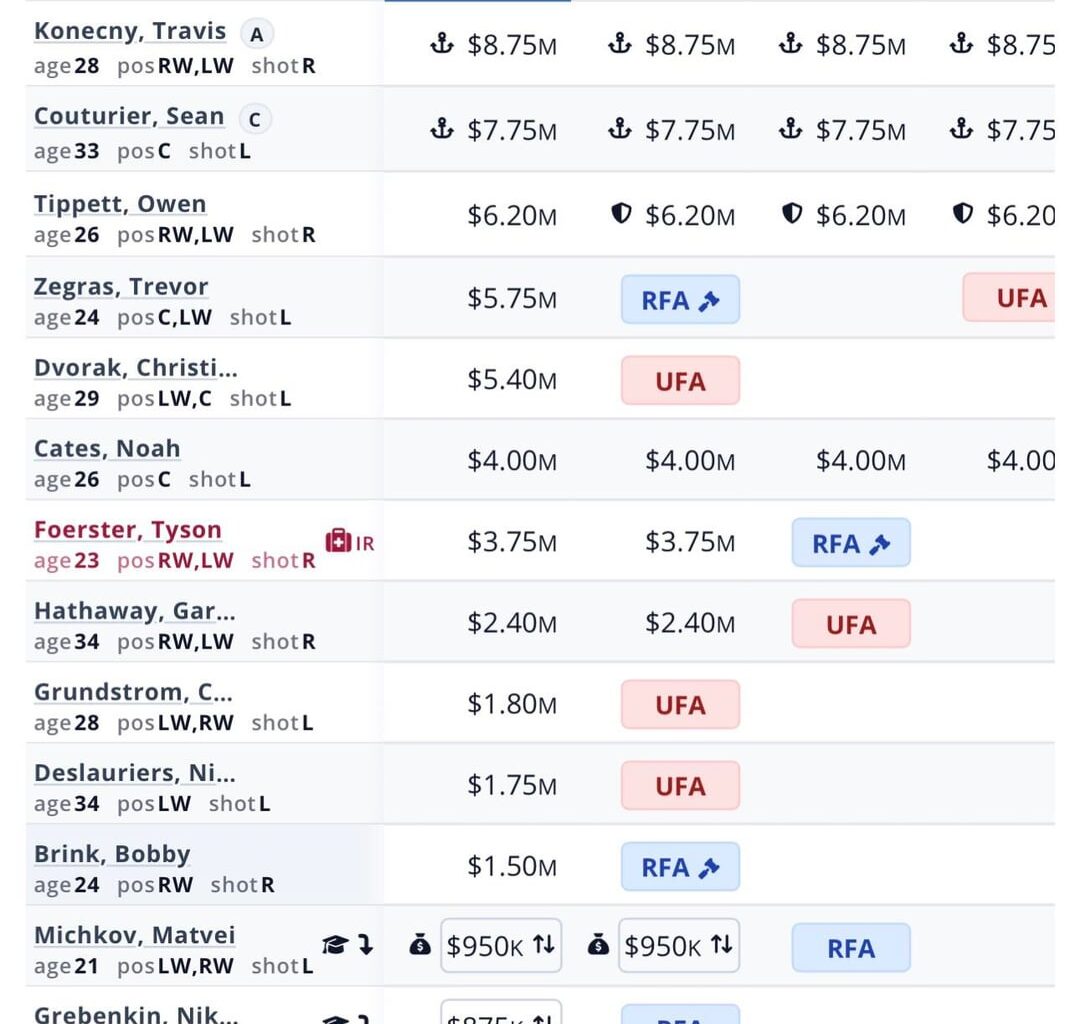Open Matvei Michkov's player profile link
Viewport: 1080px width, 1024px height.
[135, 936]
